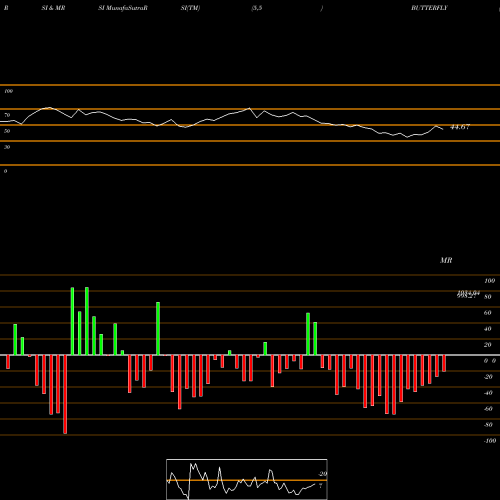The height and width of the screenshot is (500, 500).
Task: Click the MR panel title label
Action: tap(446, 260)
